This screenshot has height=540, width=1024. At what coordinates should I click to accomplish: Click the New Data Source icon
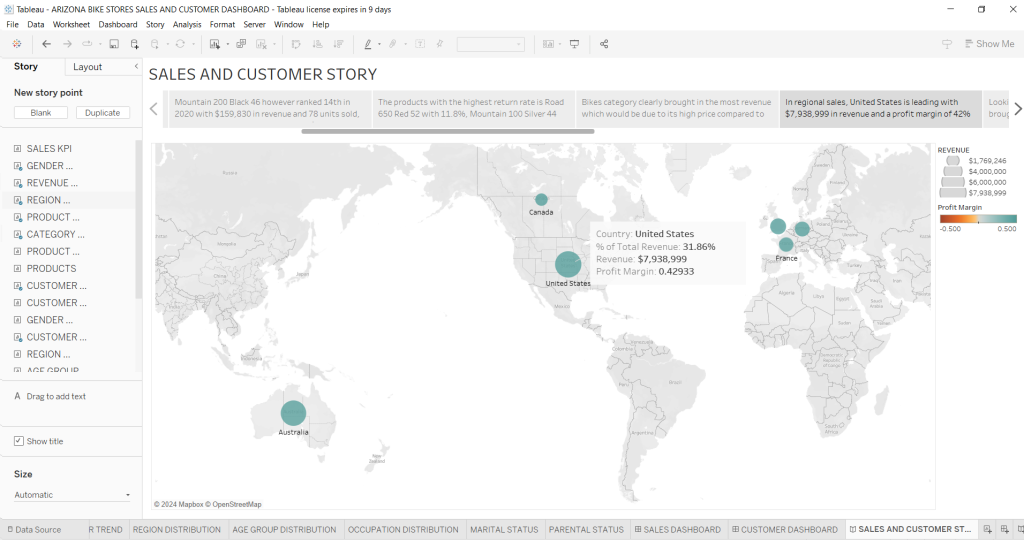(x=135, y=44)
